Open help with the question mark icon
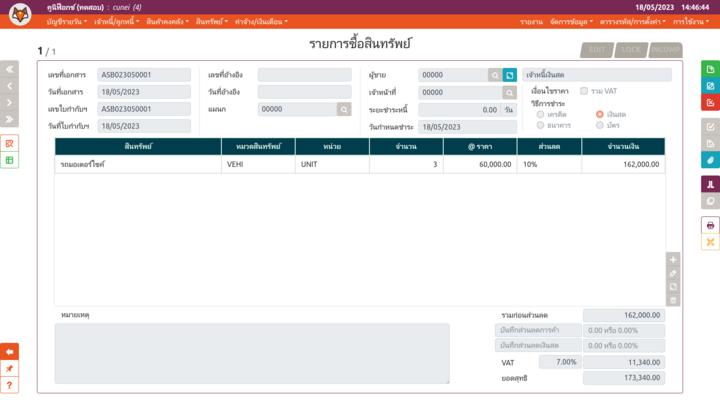The width and height of the screenshot is (720, 405). point(10,385)
